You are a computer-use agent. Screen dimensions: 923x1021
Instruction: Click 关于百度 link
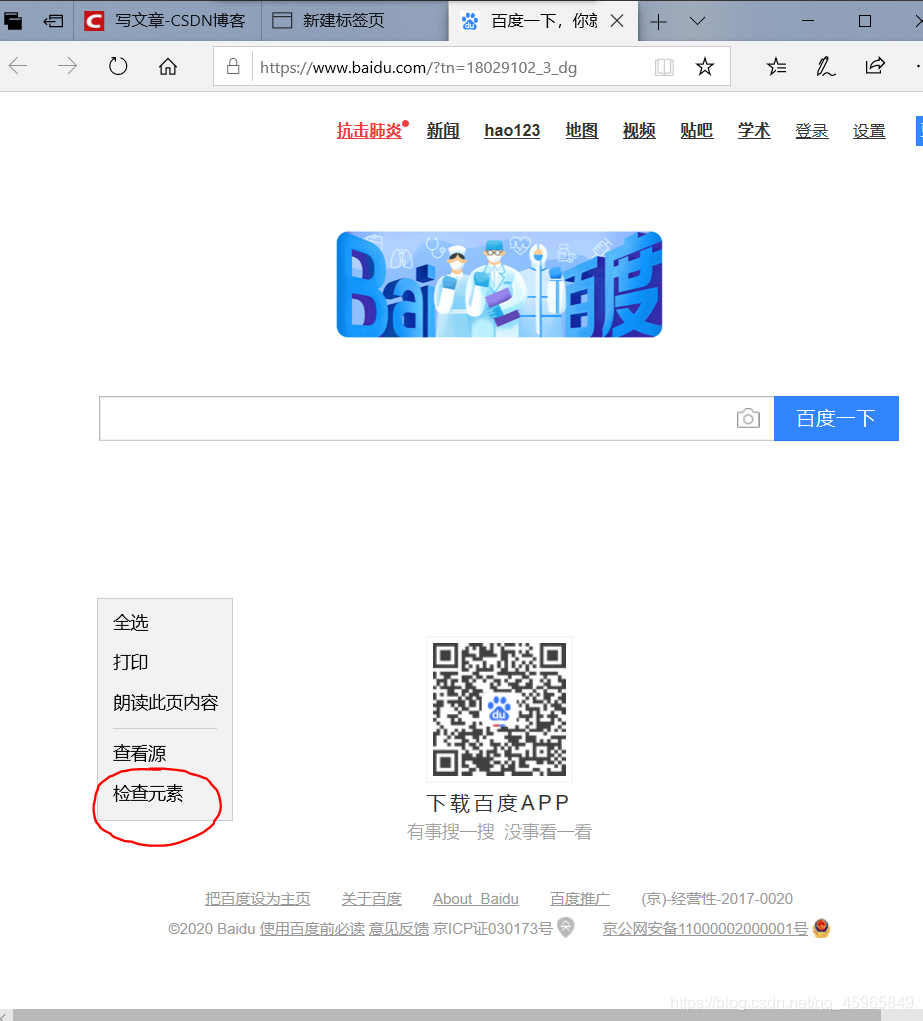[x=371, y=899]
